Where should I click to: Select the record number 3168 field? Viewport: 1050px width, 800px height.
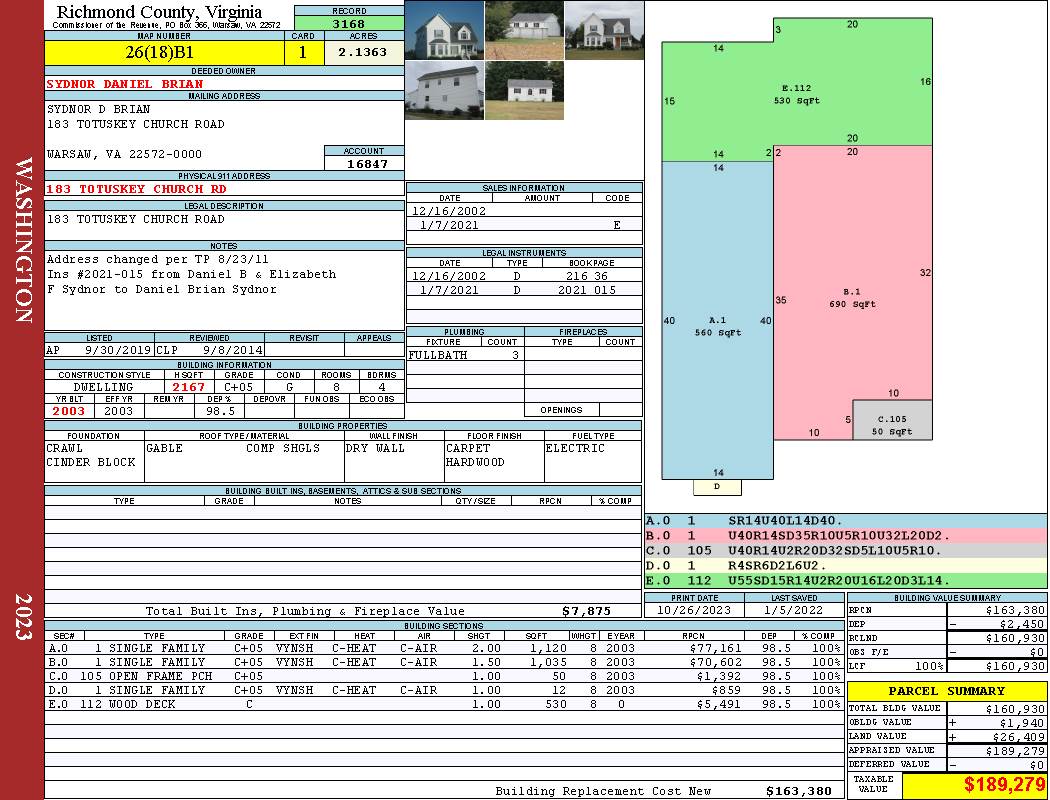[x=349, y=23]
